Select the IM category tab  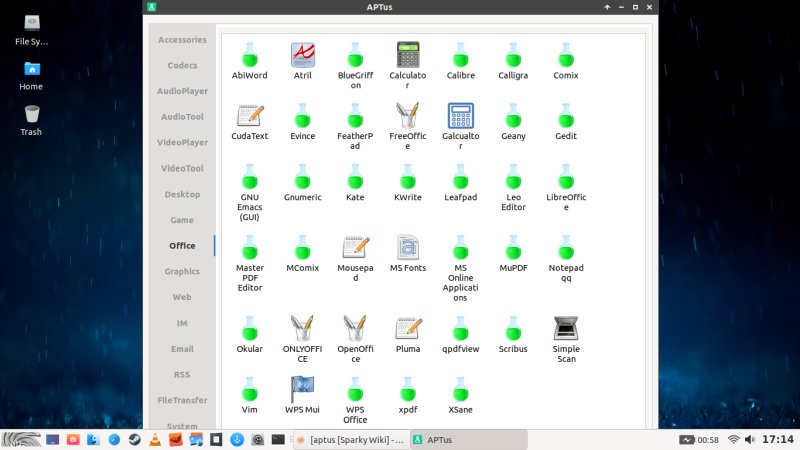coord(182,323)
